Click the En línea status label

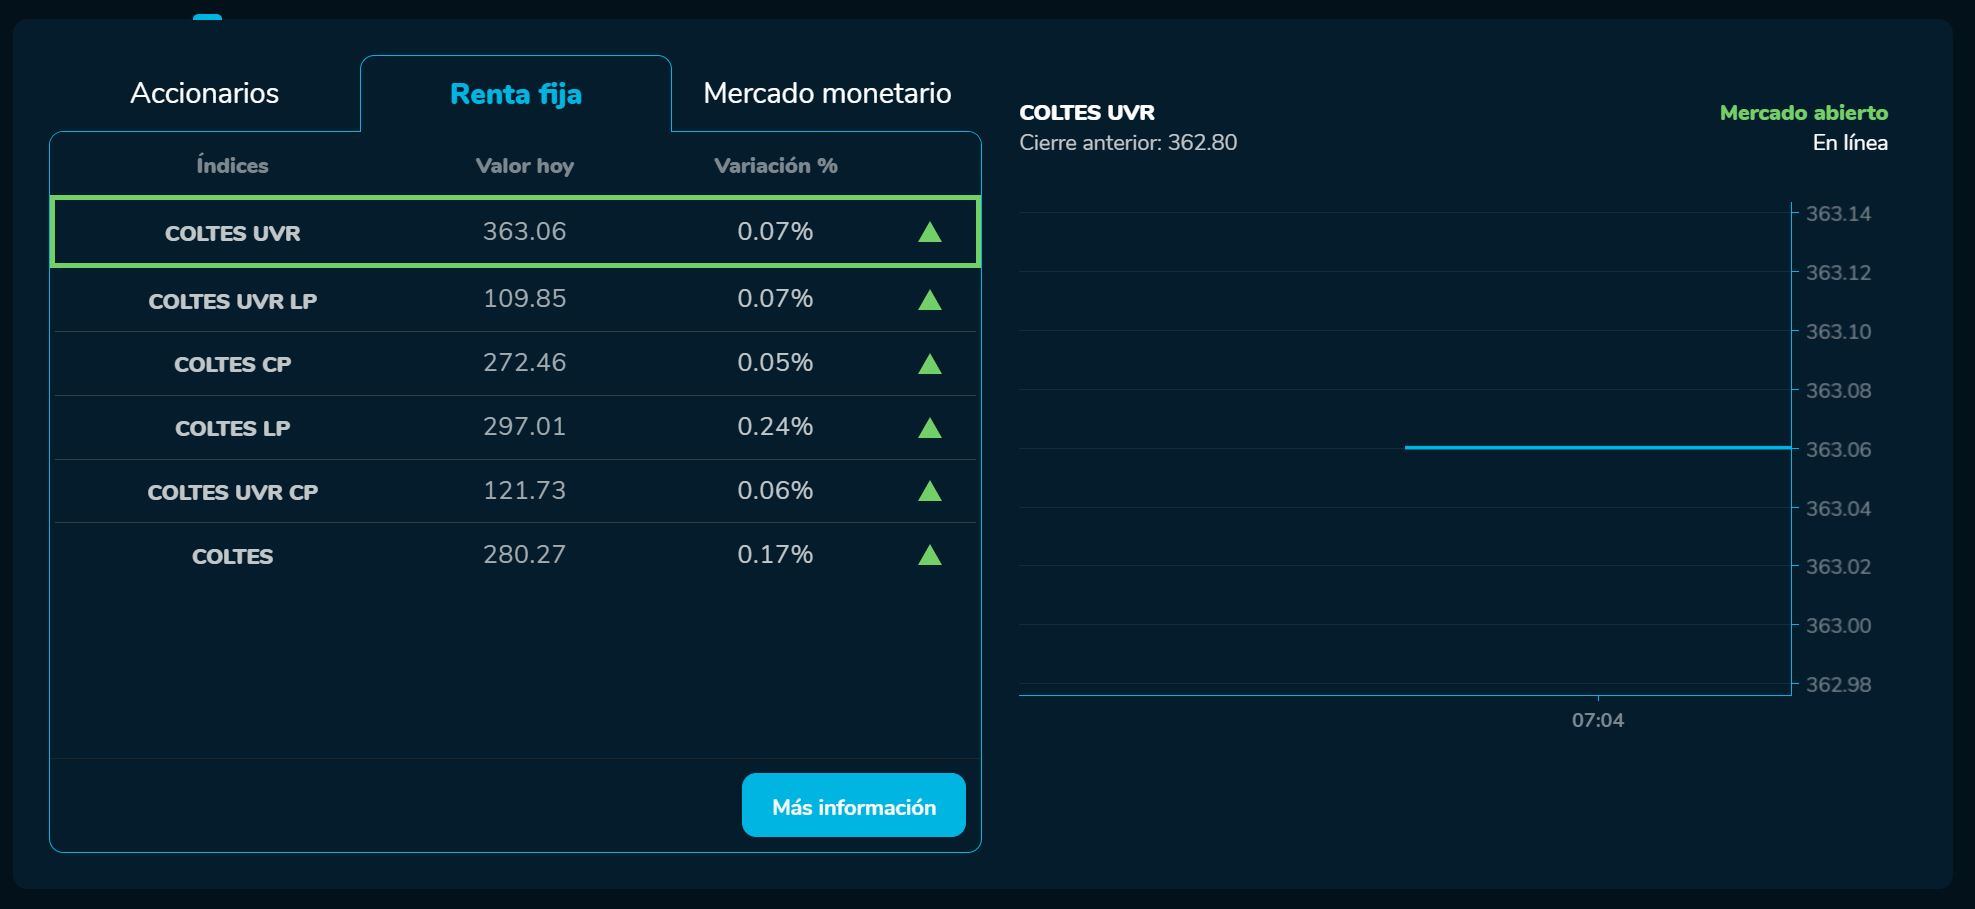[x=1849, y=143]
